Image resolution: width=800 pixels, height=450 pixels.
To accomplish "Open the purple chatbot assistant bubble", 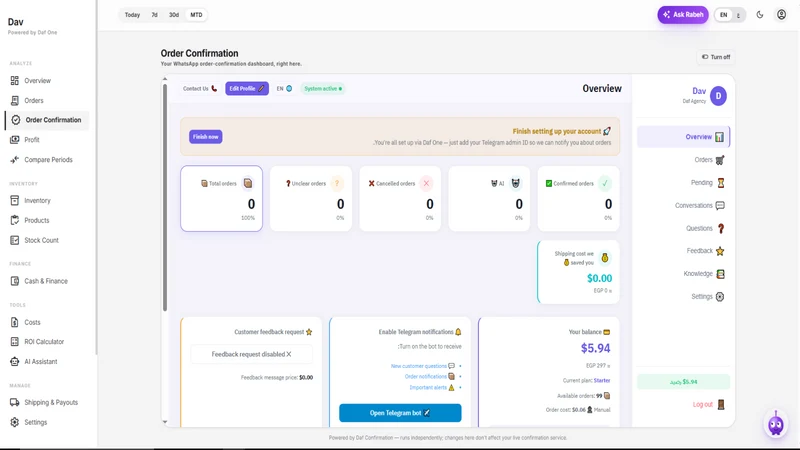I will point(776,423).
